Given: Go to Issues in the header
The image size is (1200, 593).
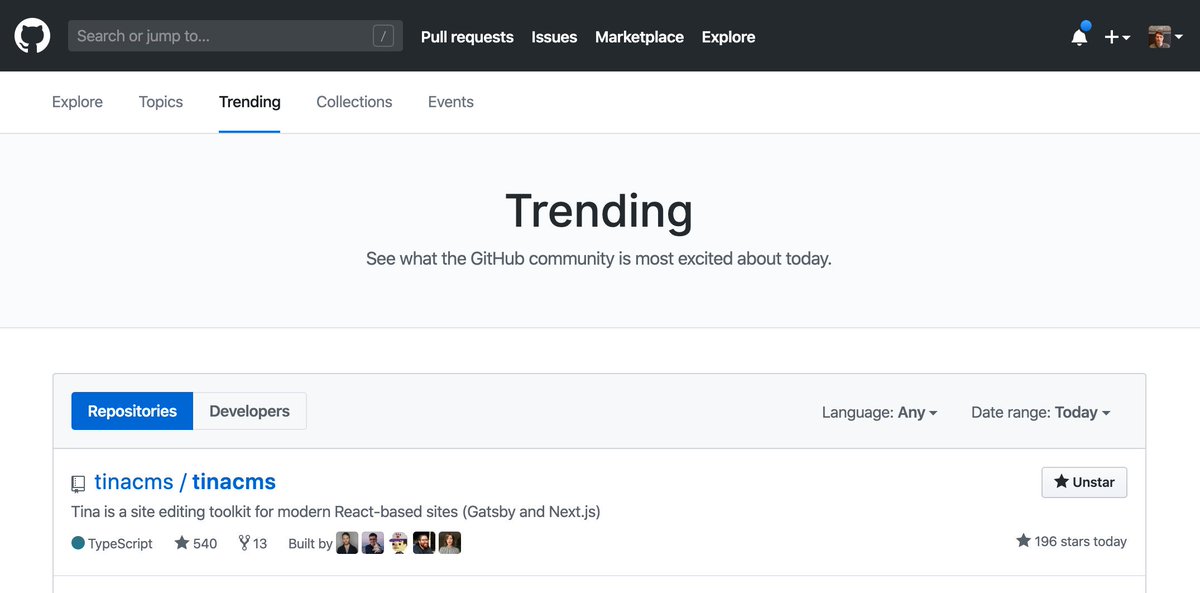Looking at the screenshot, I should coord(554,37).
